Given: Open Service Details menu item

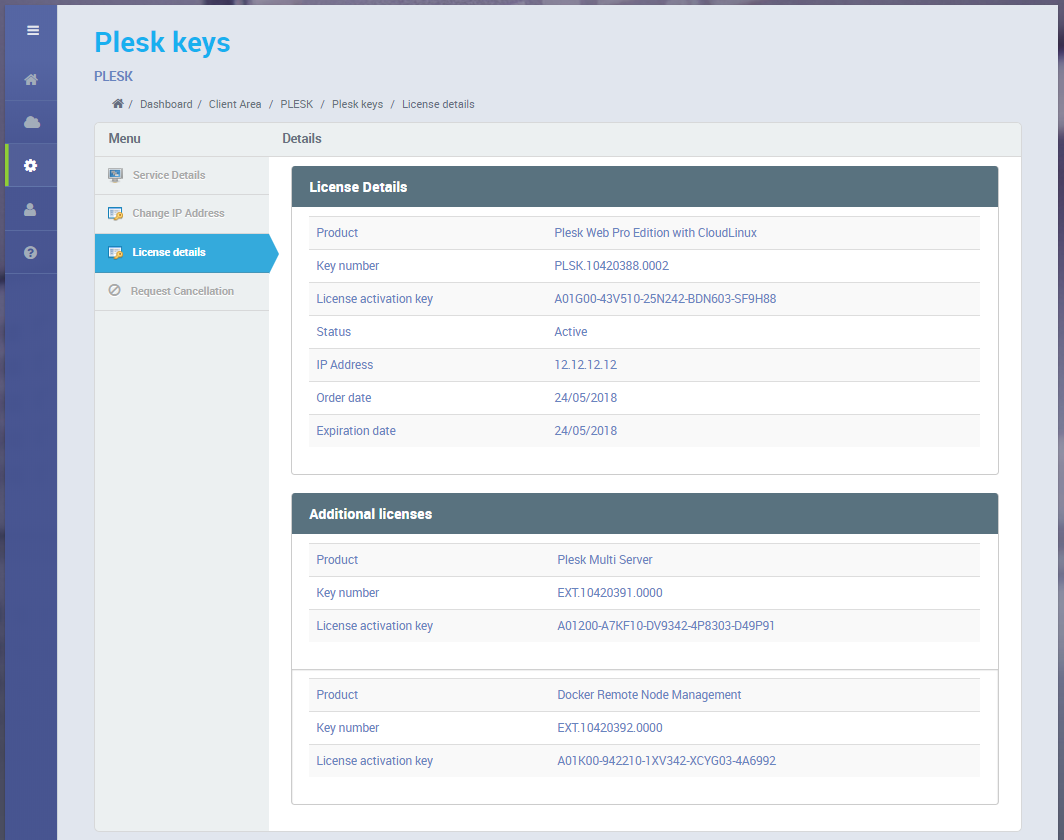Looking at the screenshot, I should pyautogui.click(x=182, y=175).
